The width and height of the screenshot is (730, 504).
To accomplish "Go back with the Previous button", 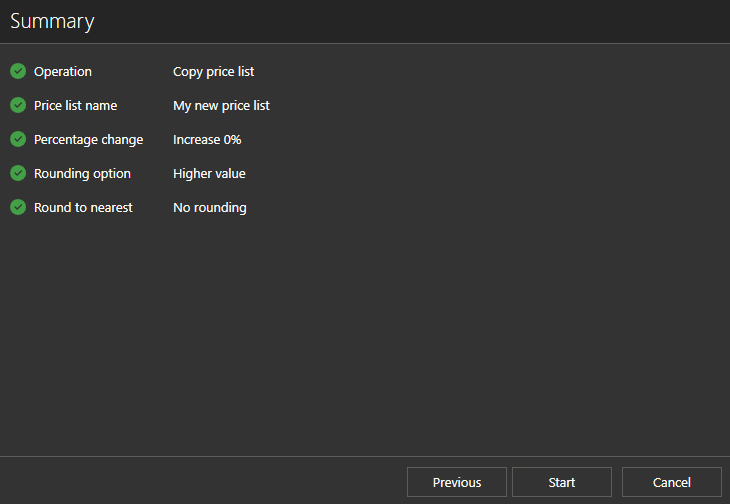I will click(457, 482).
